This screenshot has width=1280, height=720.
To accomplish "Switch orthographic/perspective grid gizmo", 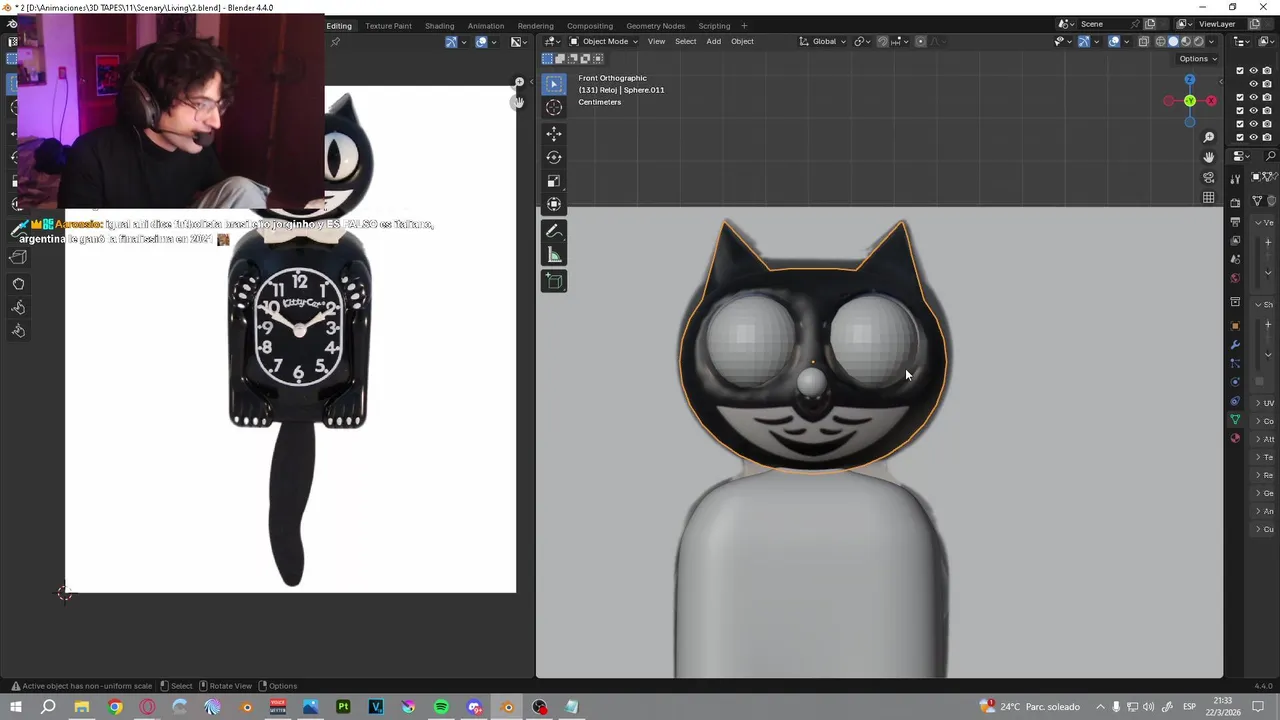I will coord(1208,197).
